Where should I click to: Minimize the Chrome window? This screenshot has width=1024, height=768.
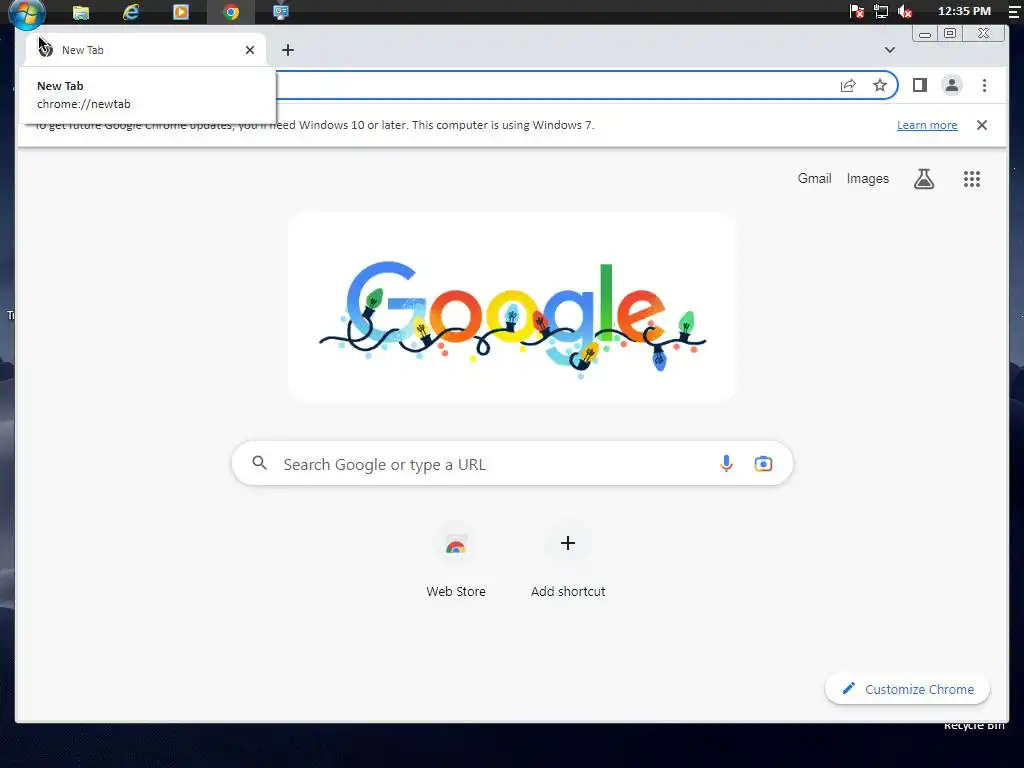coord(925,33)
